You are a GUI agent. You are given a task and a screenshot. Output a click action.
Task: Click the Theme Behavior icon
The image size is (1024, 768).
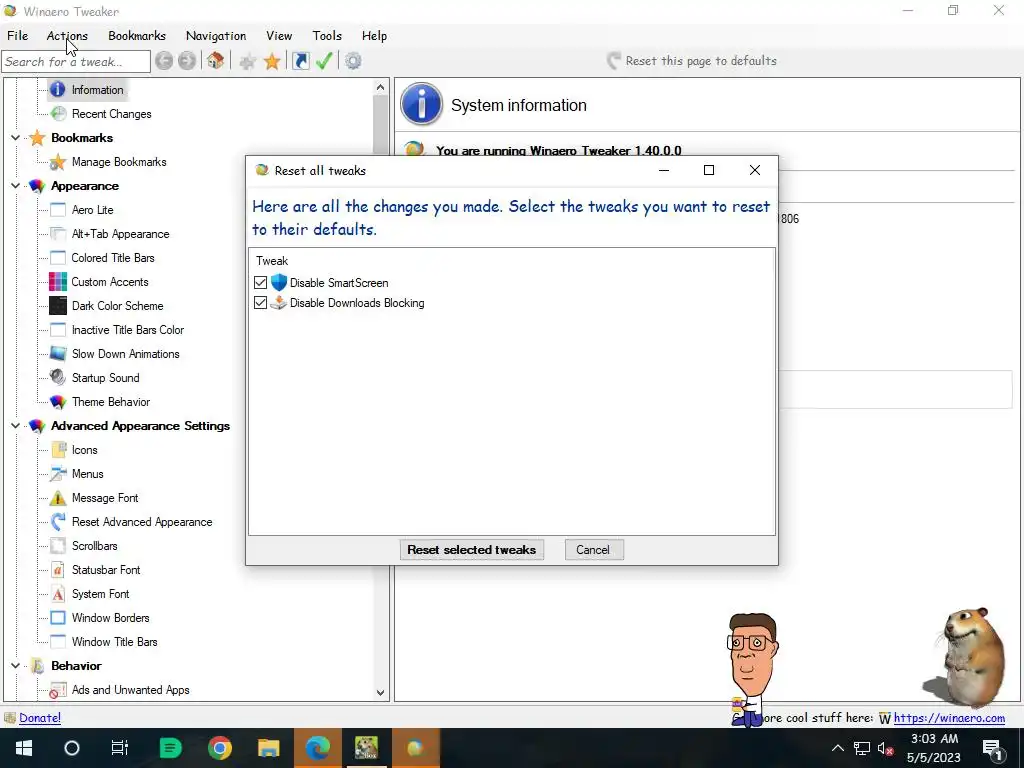(x=57, y=402)
